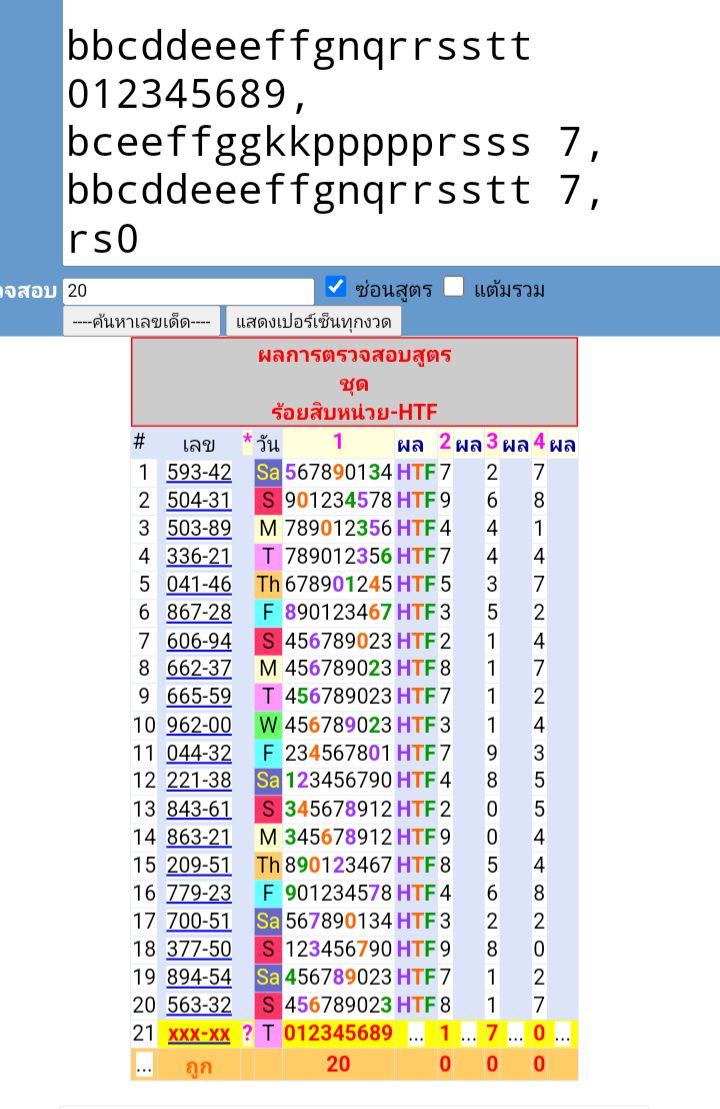This screenshot has height=1109, width=720.
Task: Click the แสดงเปอร์เซ็นทุกงวด button
Action: coord(314,322)
